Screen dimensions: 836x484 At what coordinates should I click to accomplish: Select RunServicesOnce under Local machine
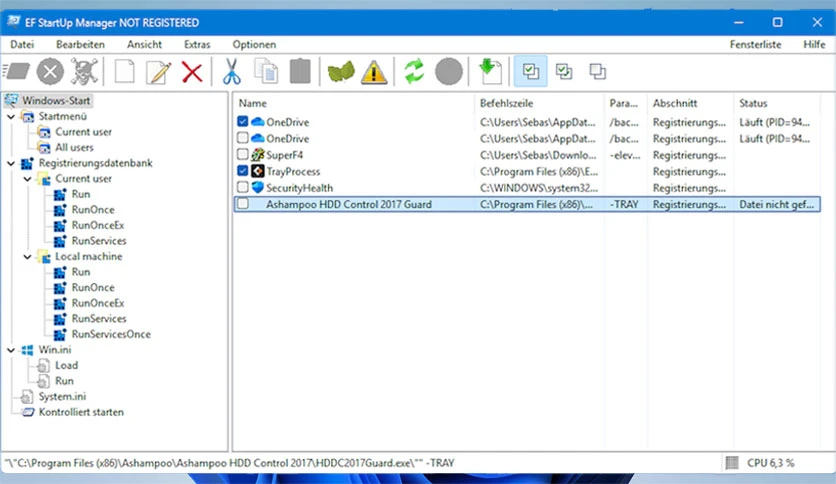[x=111, y=334]
